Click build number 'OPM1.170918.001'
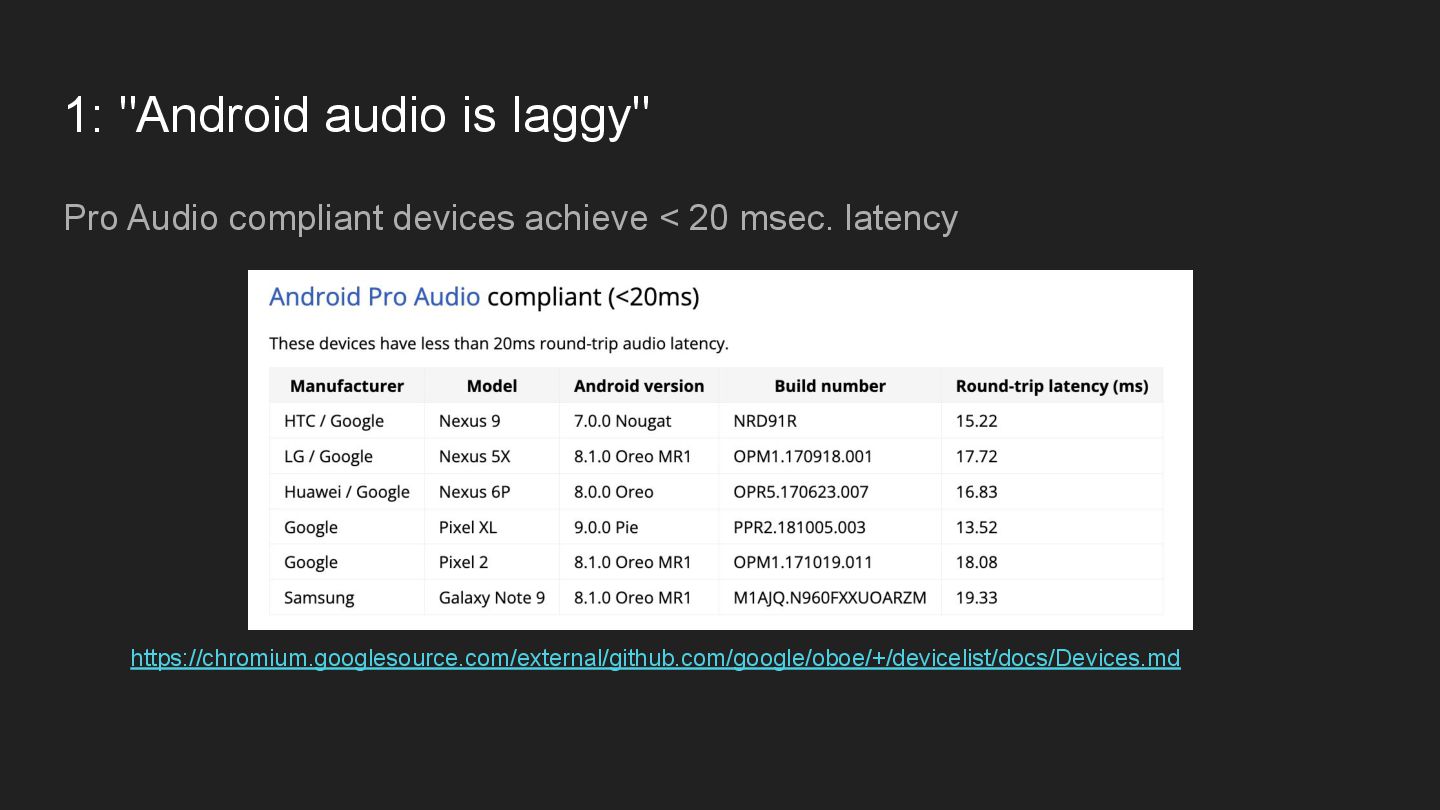 pyautogui.click(x=803, y=456)
